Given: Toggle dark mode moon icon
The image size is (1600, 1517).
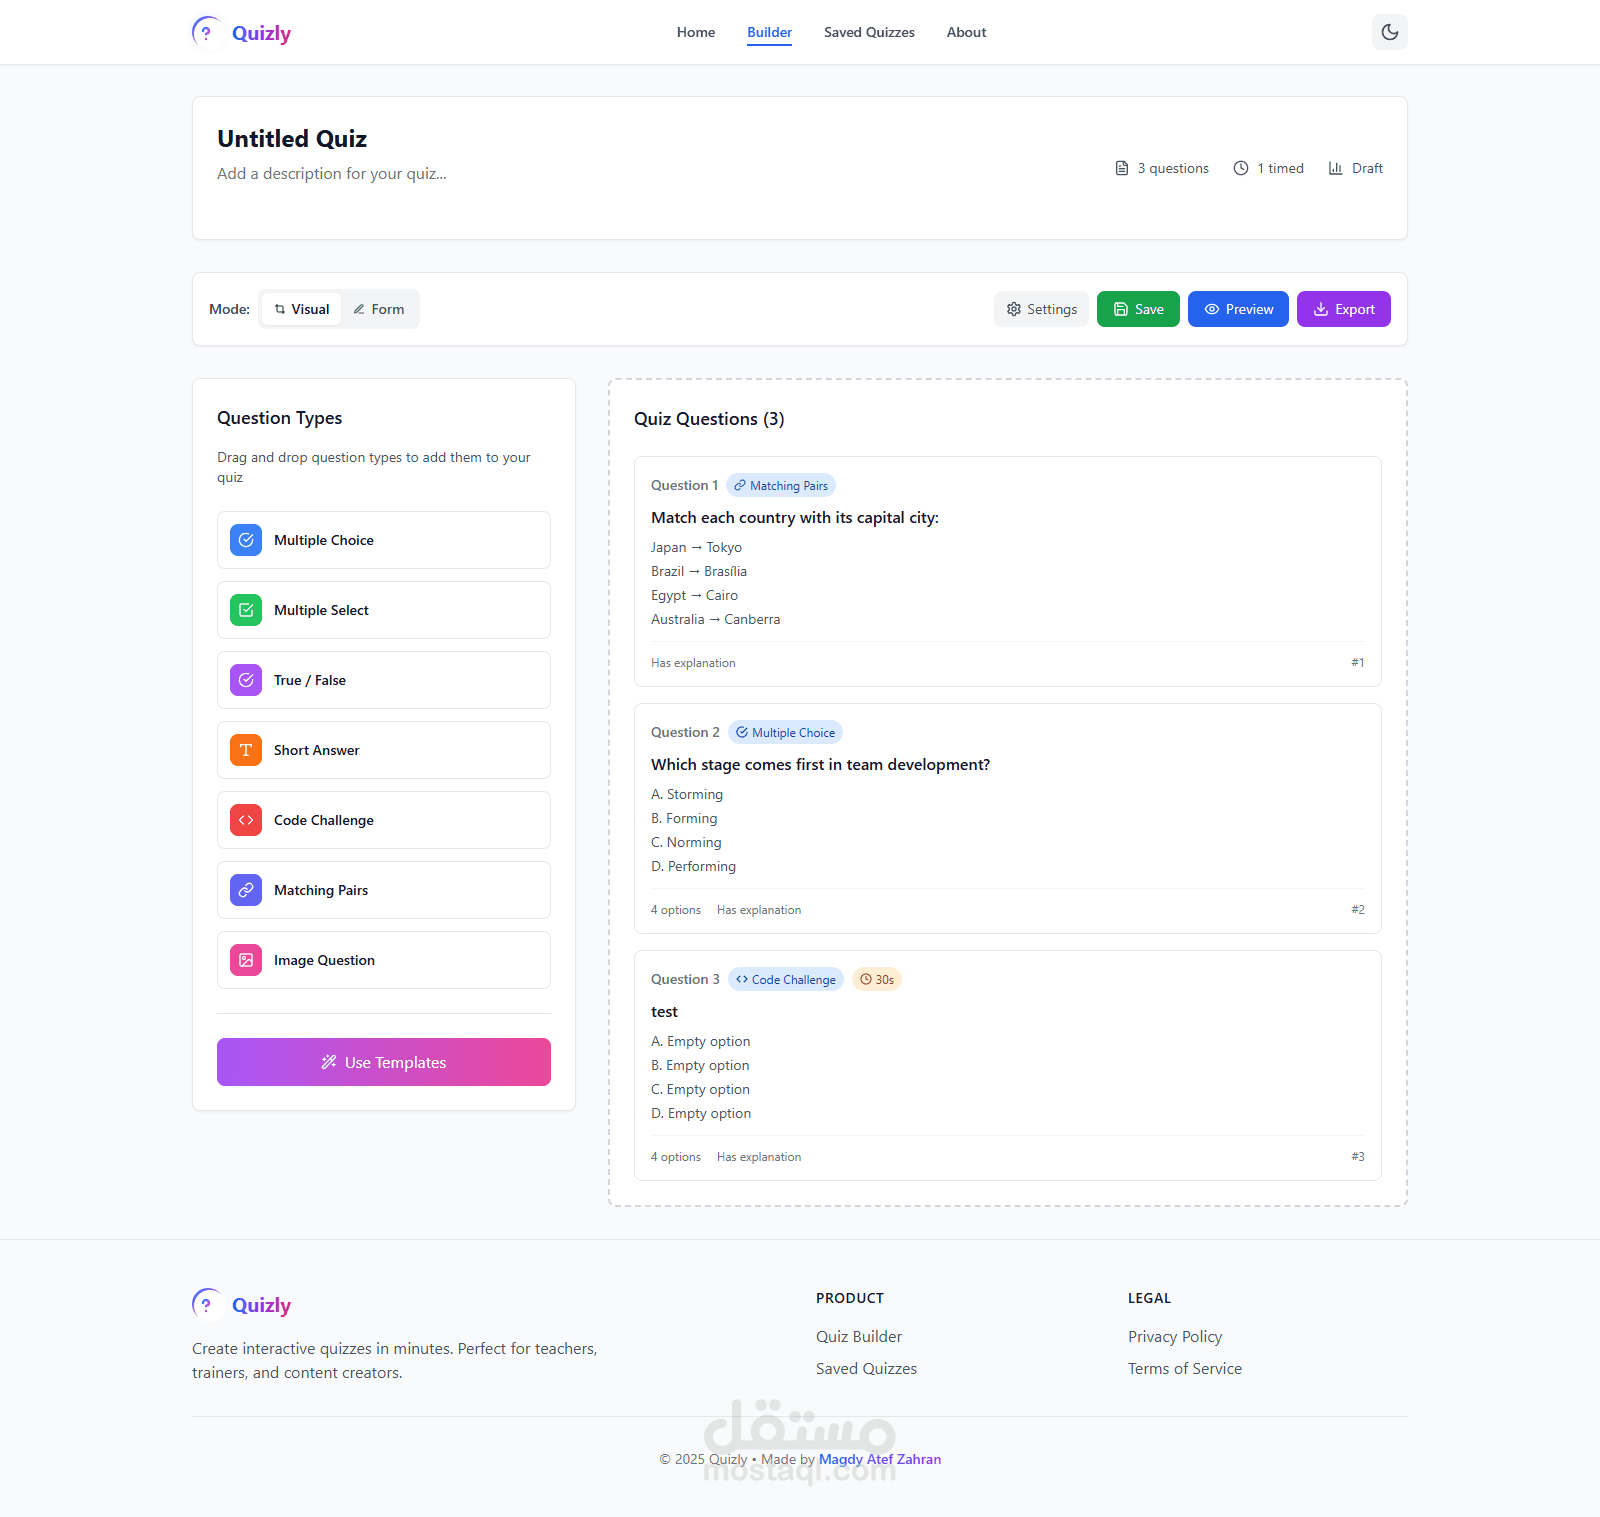Looking at the screenshot, I should pos(1390,32).
